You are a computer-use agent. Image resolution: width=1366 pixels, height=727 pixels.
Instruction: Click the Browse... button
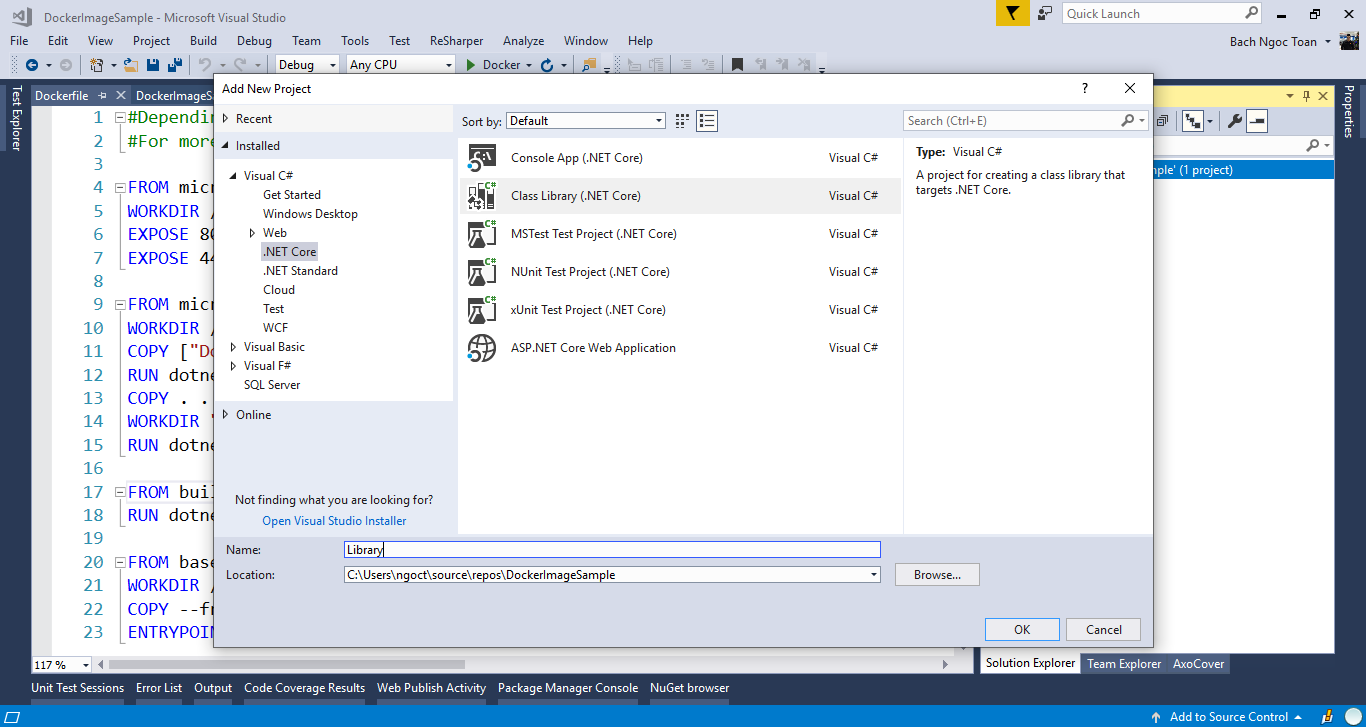click(937, 575)
